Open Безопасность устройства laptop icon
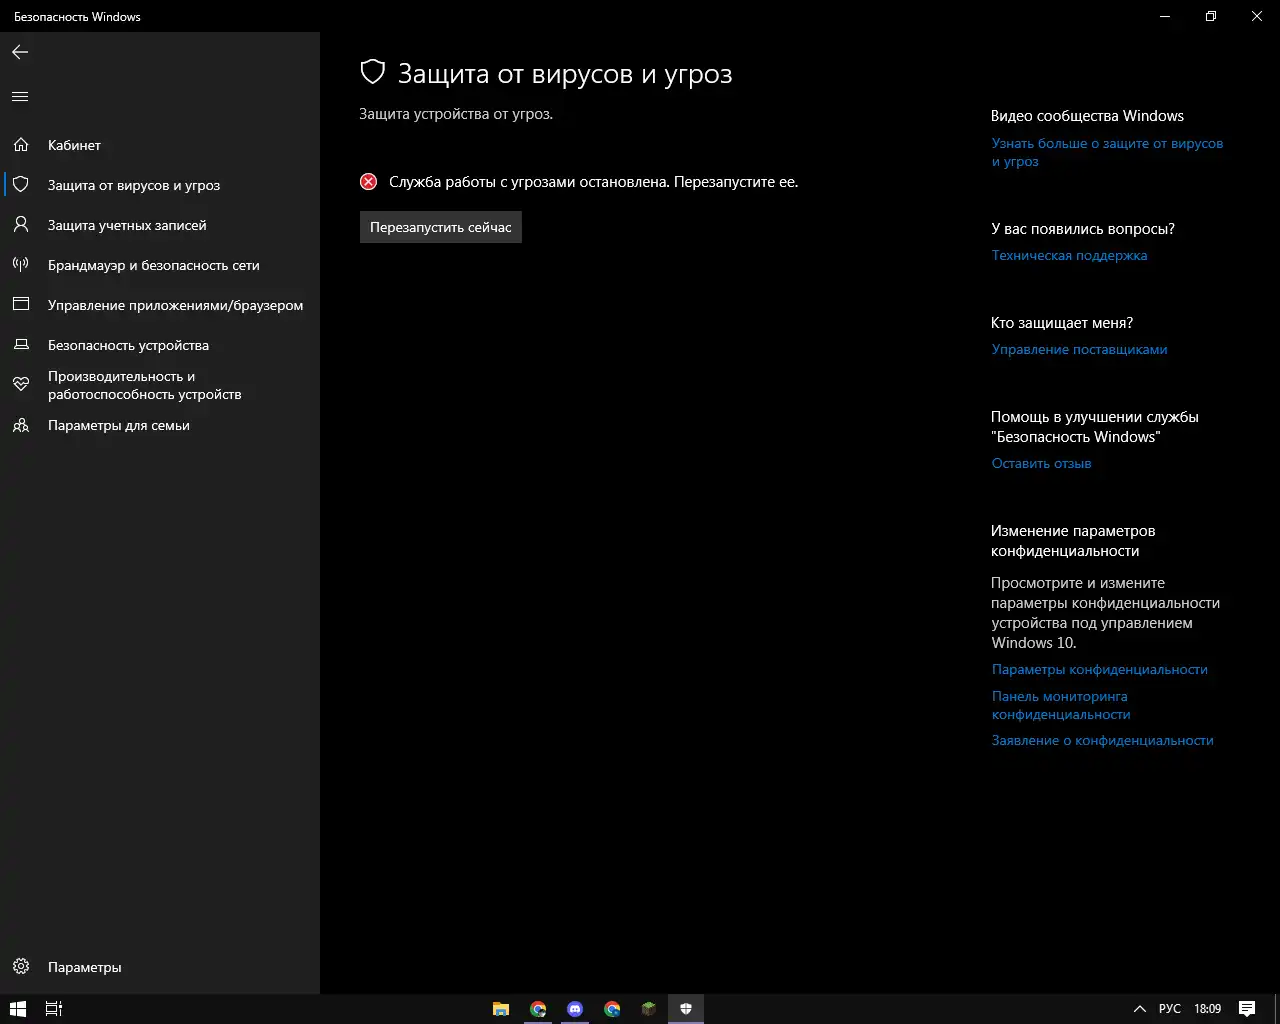 (x=21, y=345)
